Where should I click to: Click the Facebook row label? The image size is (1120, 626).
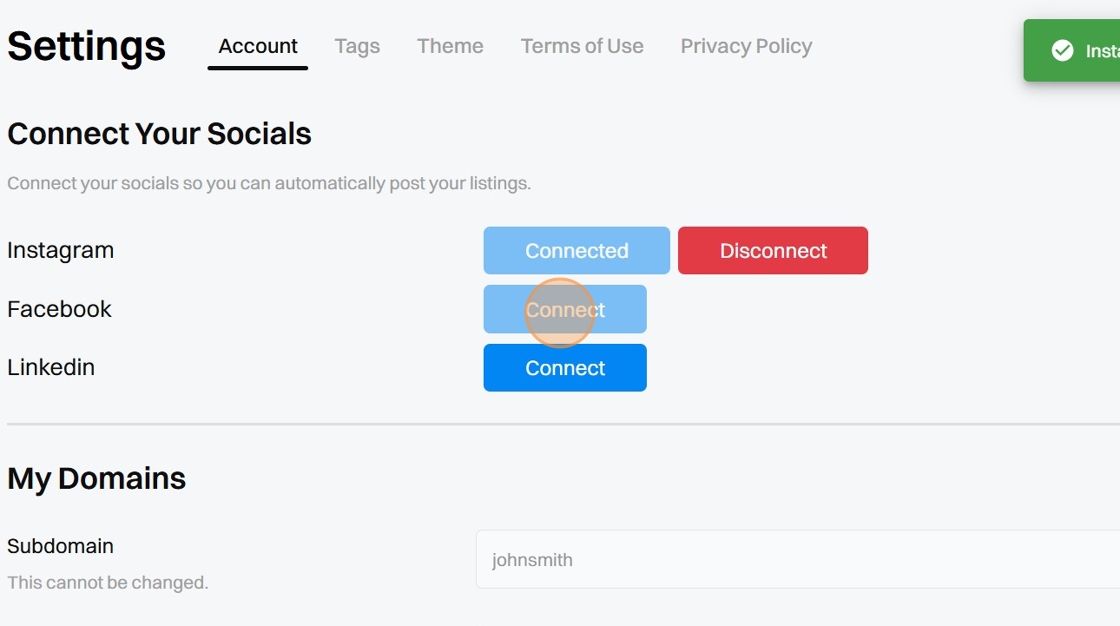59,309
